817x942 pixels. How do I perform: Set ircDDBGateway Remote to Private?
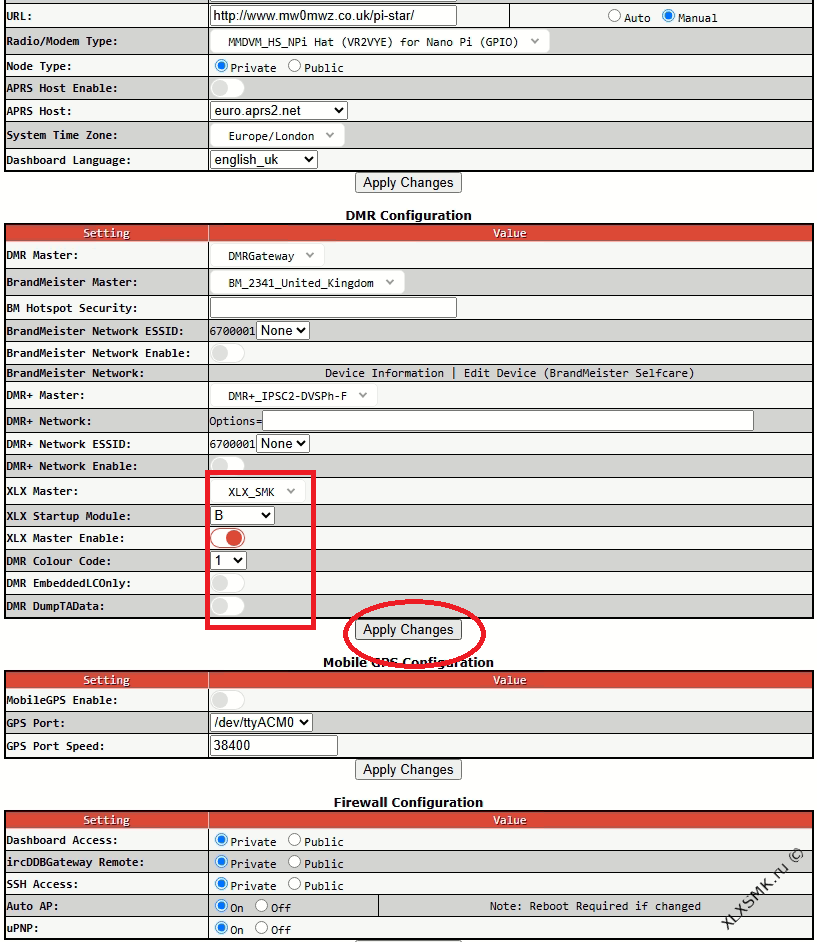222,862
